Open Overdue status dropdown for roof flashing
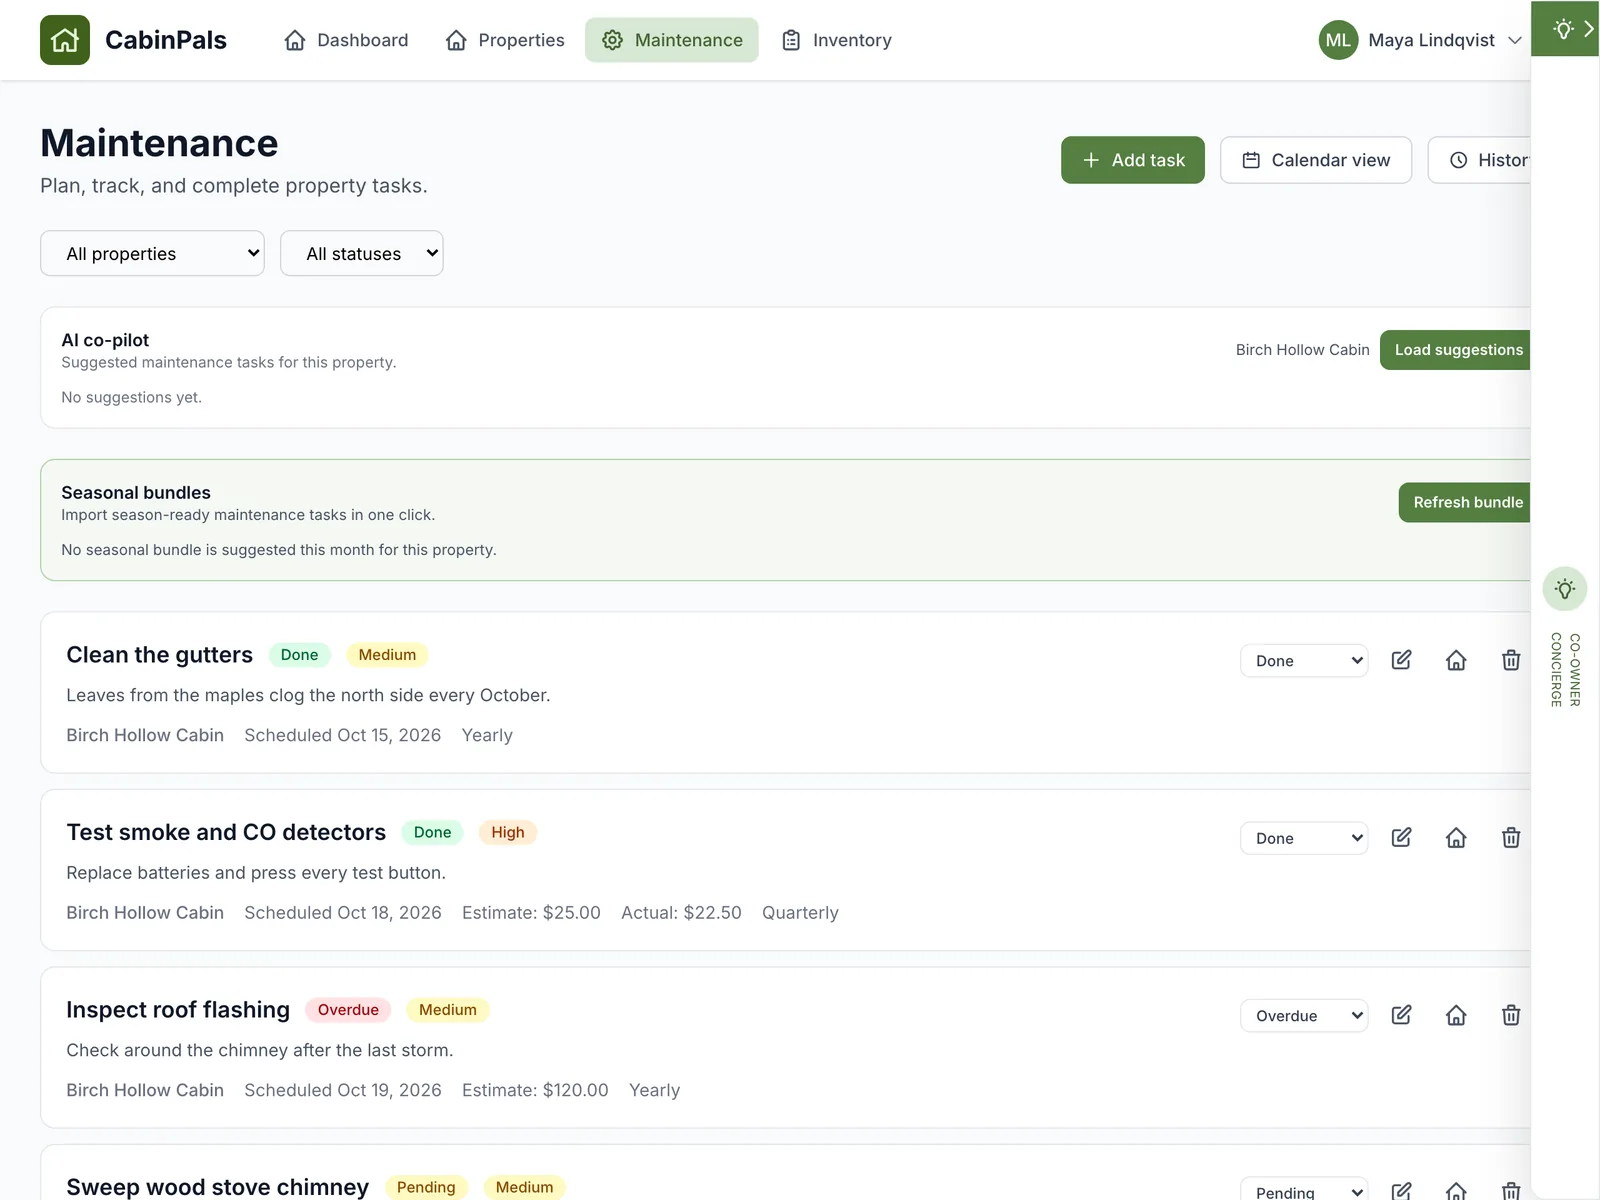The height and width of the screenshot is (1200, 1600). 1304,1016
